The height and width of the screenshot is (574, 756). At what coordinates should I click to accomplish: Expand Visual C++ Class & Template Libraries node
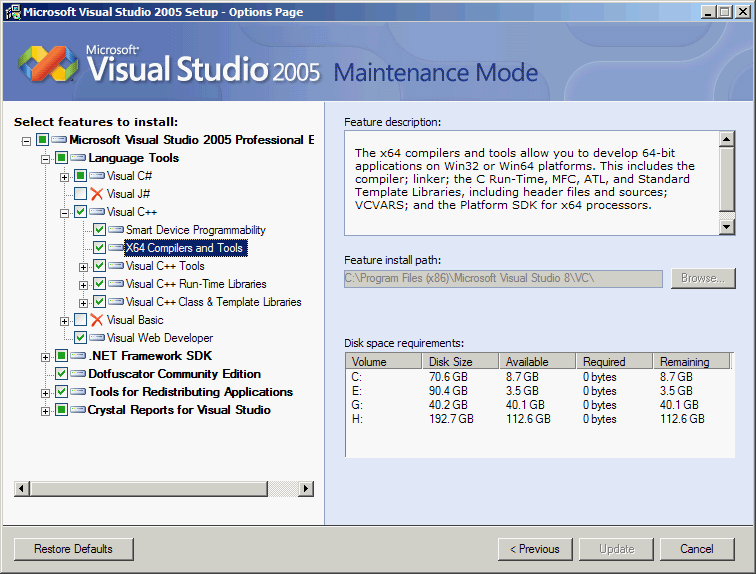pyautogui.click(x=83, y=303)
